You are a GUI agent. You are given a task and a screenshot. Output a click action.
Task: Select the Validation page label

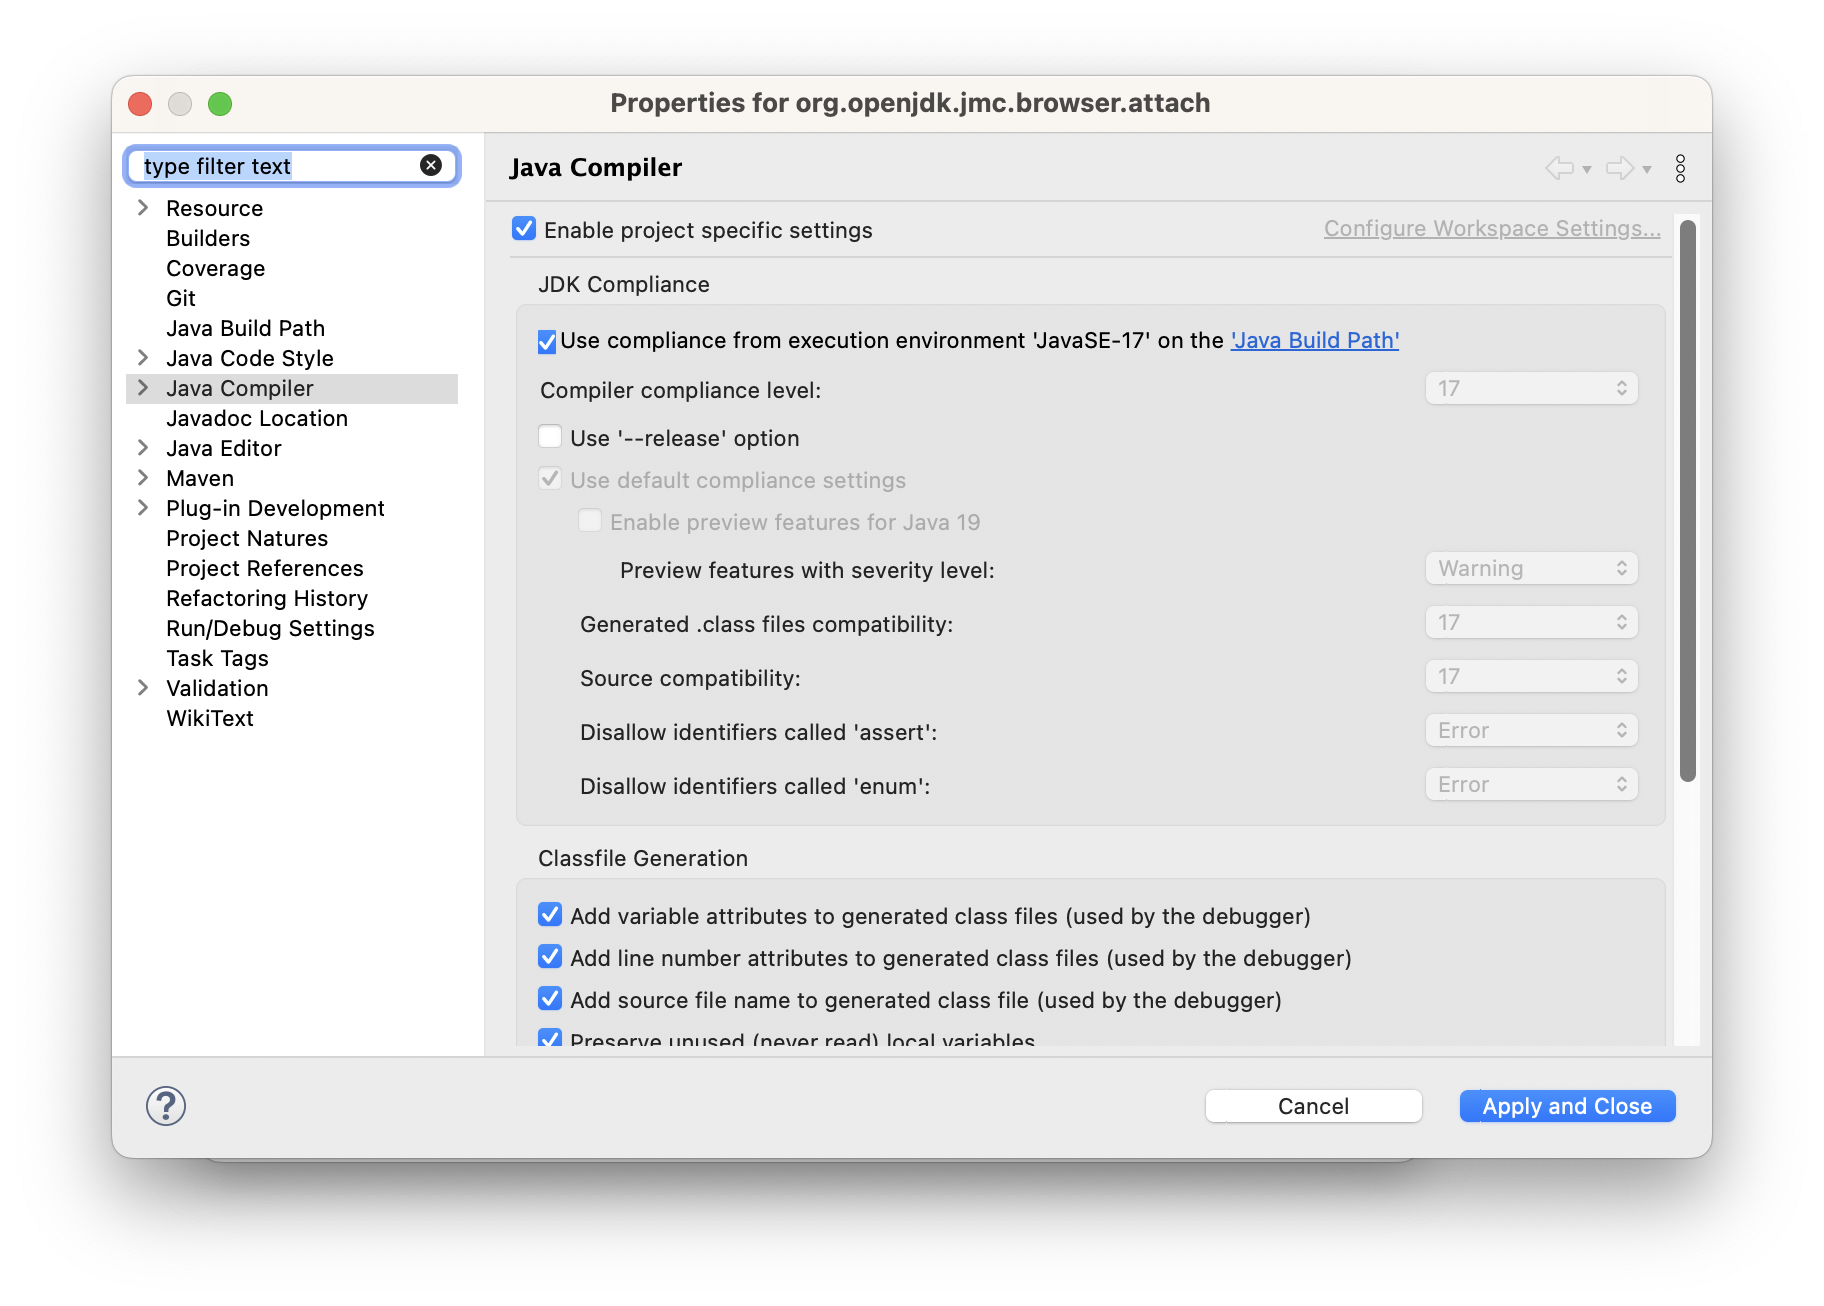pos(217,688)
